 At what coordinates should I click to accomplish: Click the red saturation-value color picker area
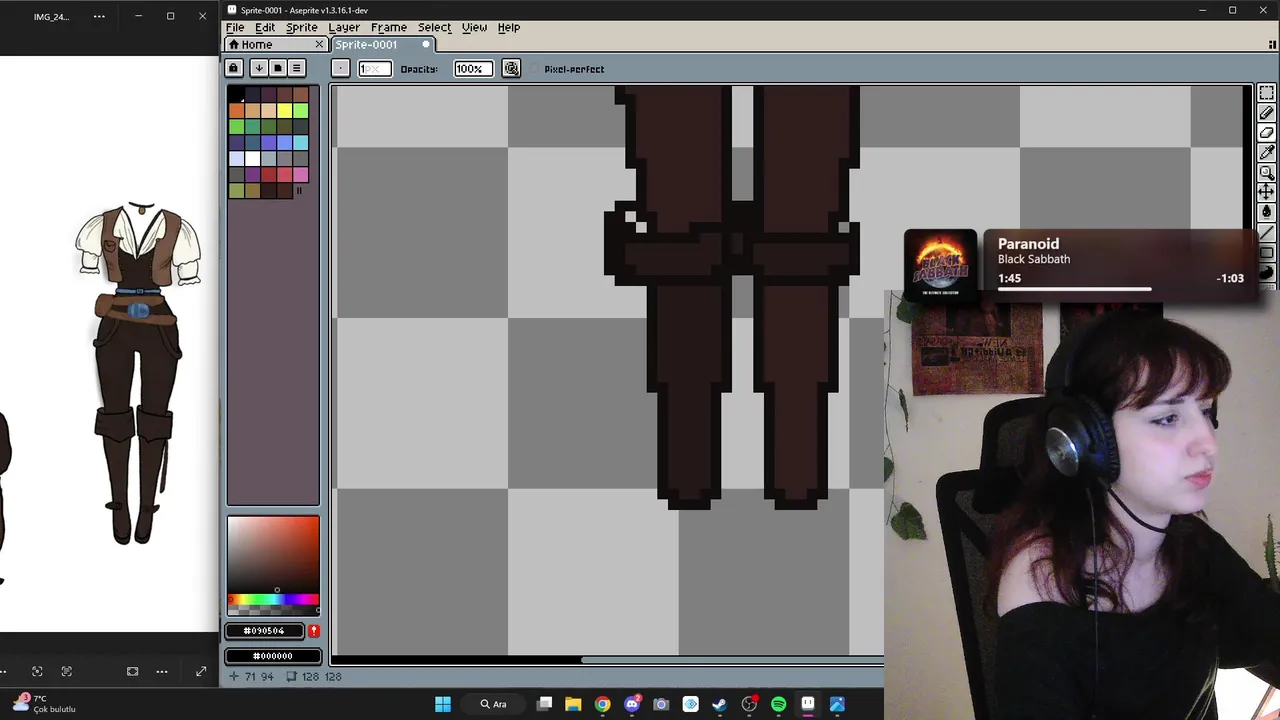273,555
